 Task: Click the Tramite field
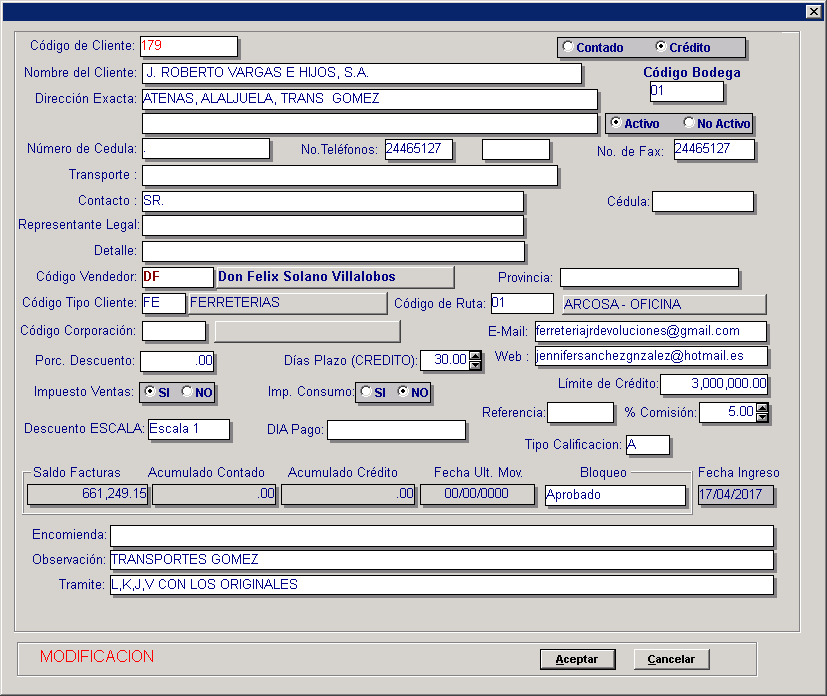coord(442,585)
